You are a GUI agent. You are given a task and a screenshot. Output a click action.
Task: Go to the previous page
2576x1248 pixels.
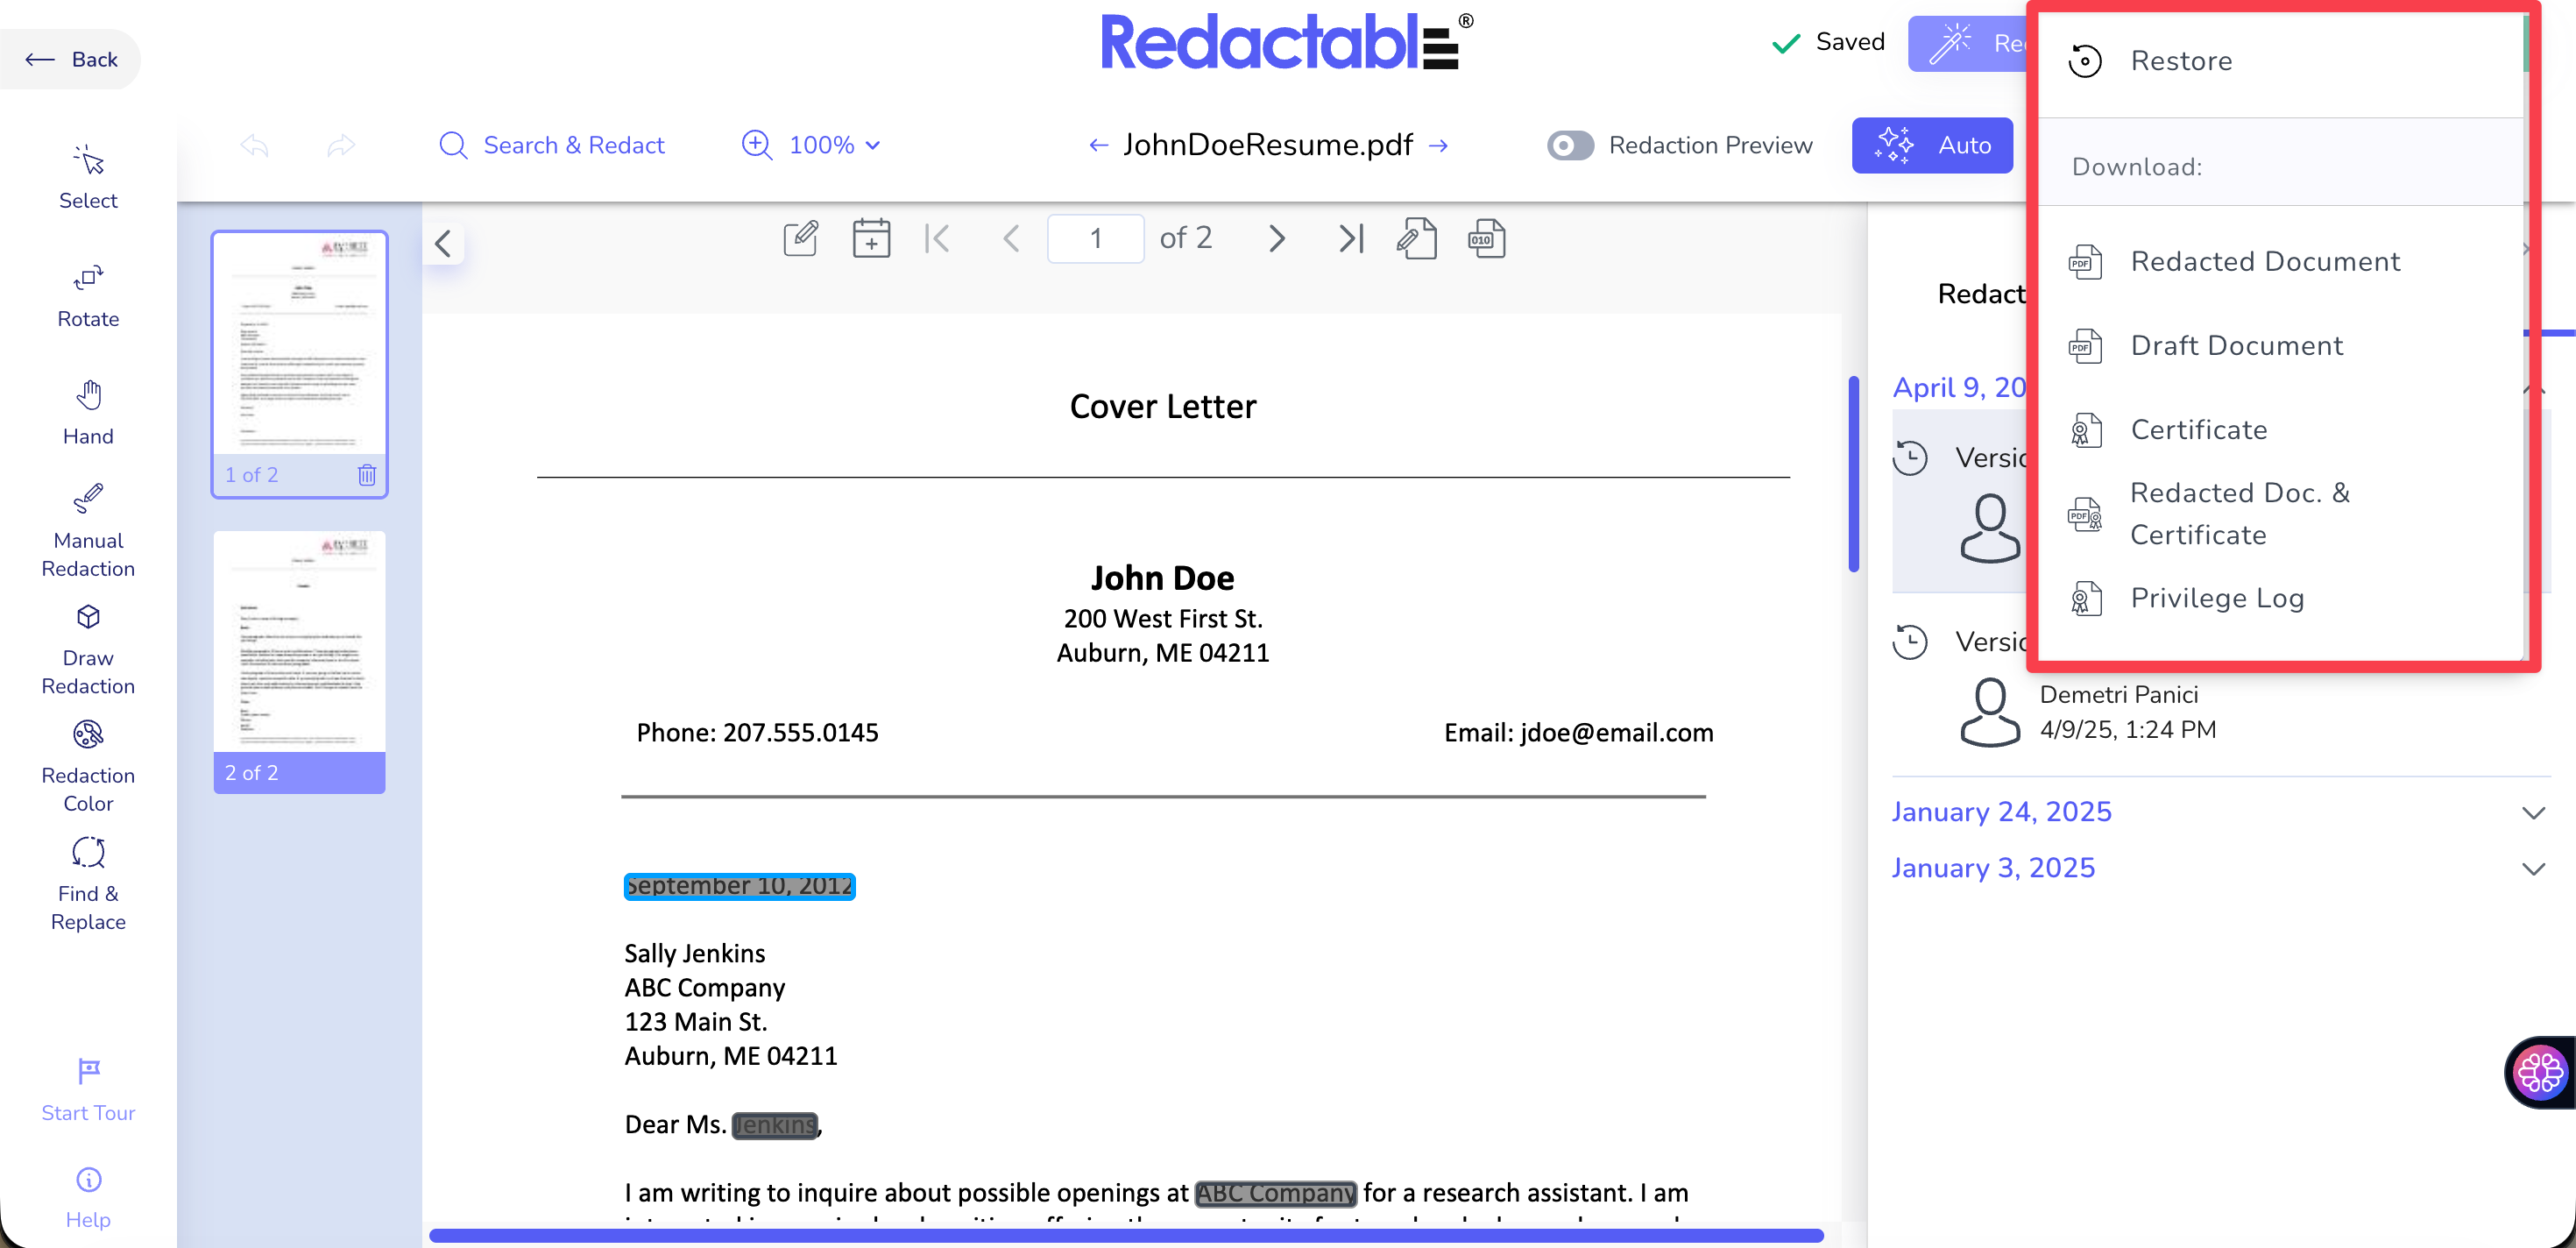tap(1011, 239)
